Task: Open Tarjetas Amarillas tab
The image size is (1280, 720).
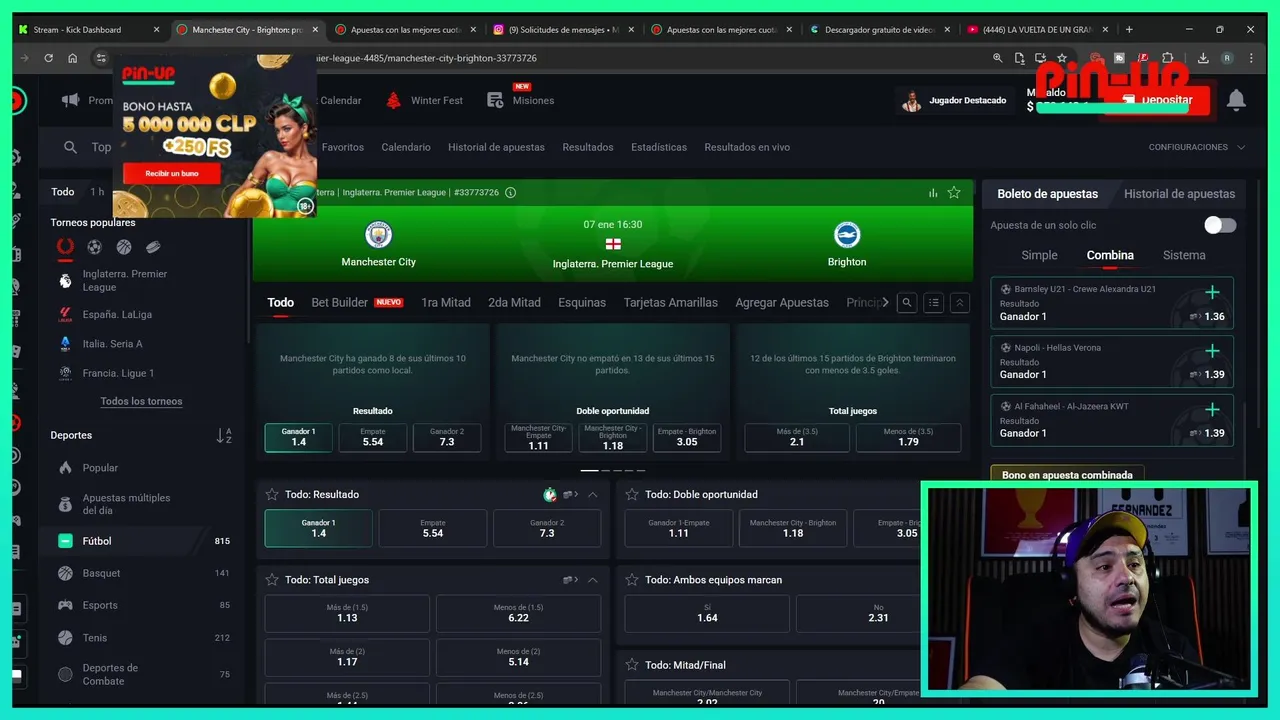Action: click(x=671, y=302)
